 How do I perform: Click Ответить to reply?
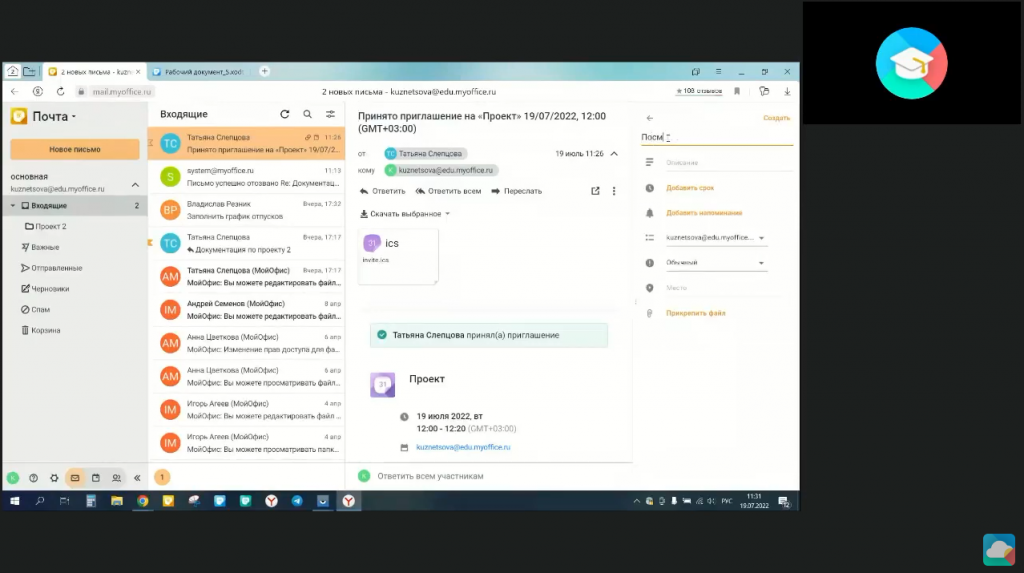click(383, 191)
